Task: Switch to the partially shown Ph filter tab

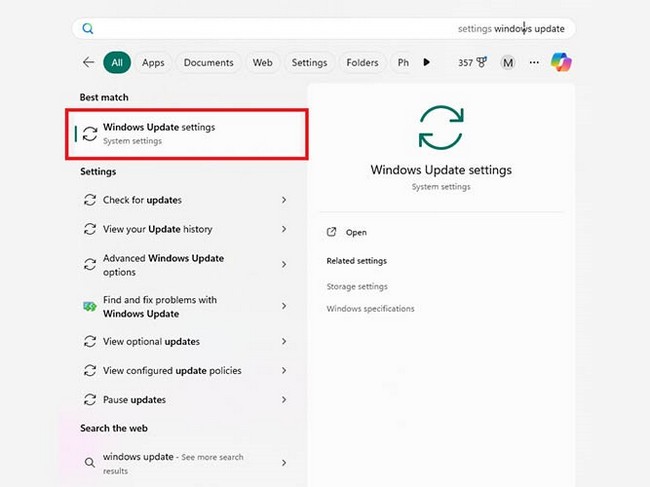Action: click(x=403, y=63)
